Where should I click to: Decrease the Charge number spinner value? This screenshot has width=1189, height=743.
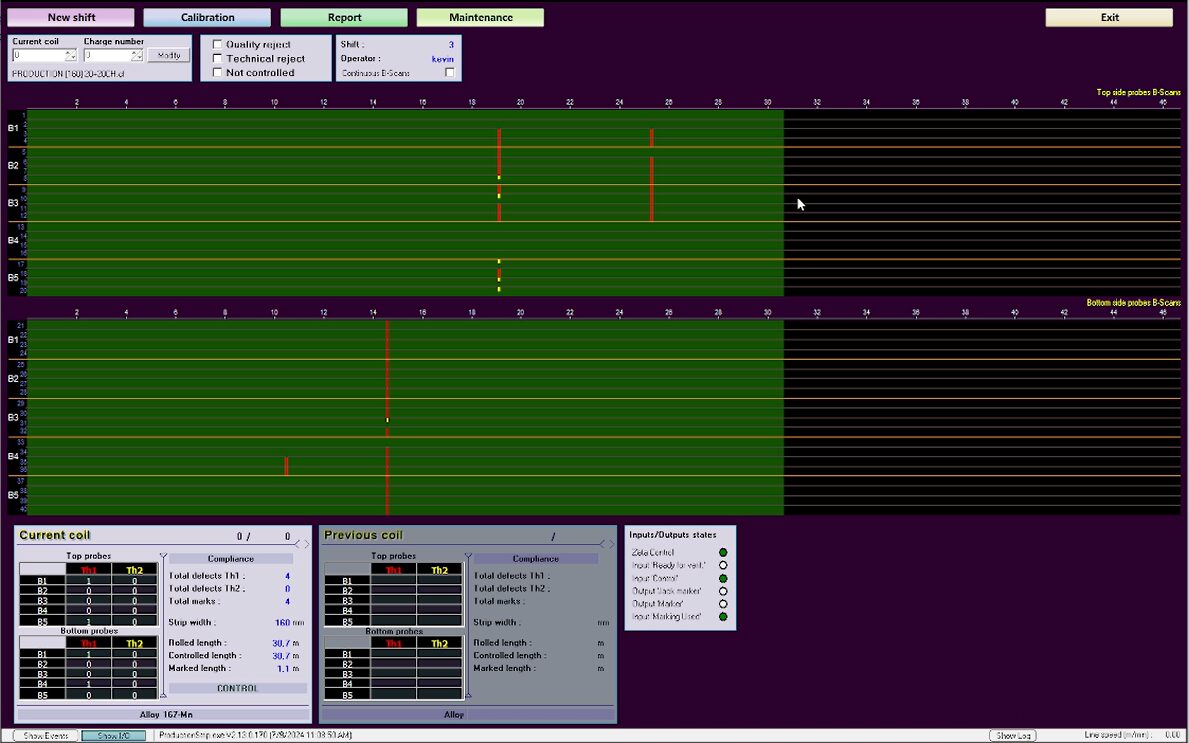coord(140,59)
